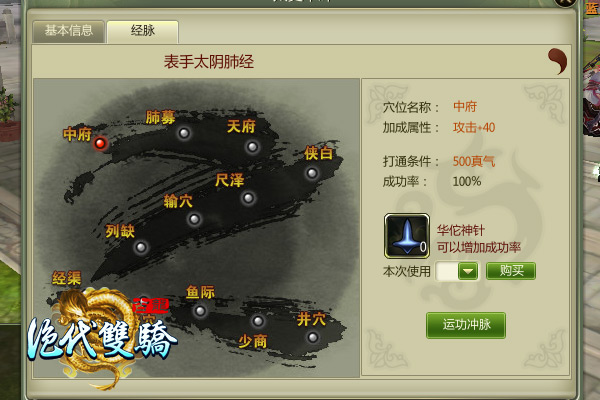Click the 华佗神针 needle item icon
Image resolution: width=600 pixels, height=400 pixels.
[x=407, y=236]
